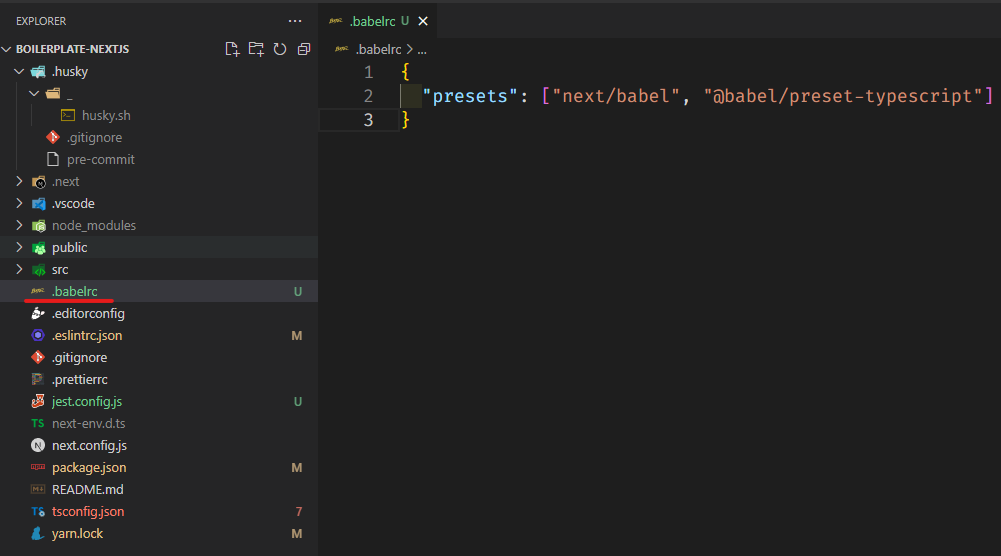Open the Explorer more actions ellipsis
The image size is (1001, 556).
[294, 20]
